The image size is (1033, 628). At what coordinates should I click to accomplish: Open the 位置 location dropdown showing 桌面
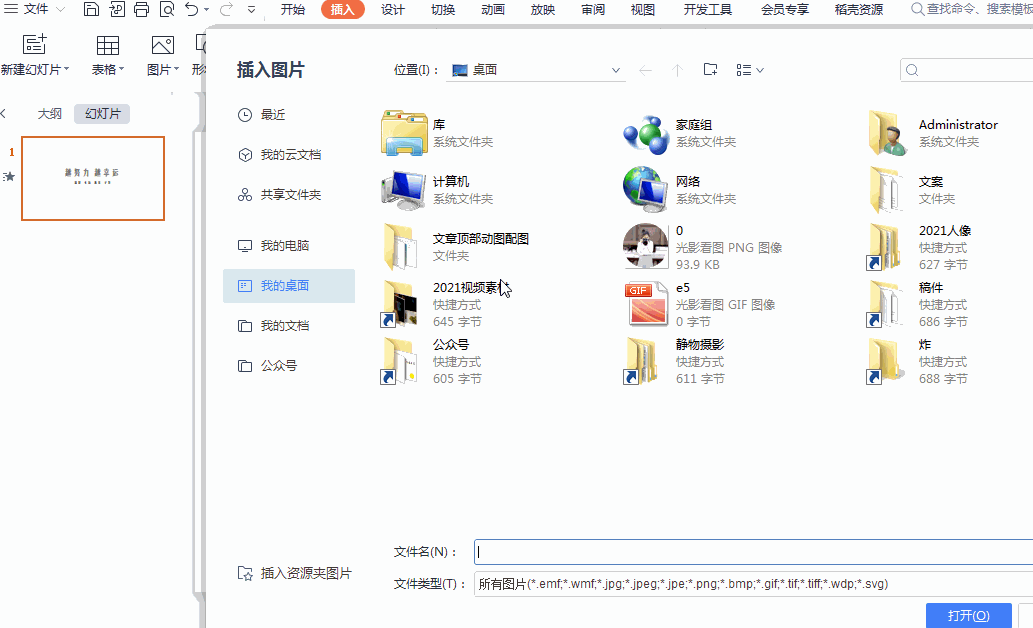(x=536, y=70)
